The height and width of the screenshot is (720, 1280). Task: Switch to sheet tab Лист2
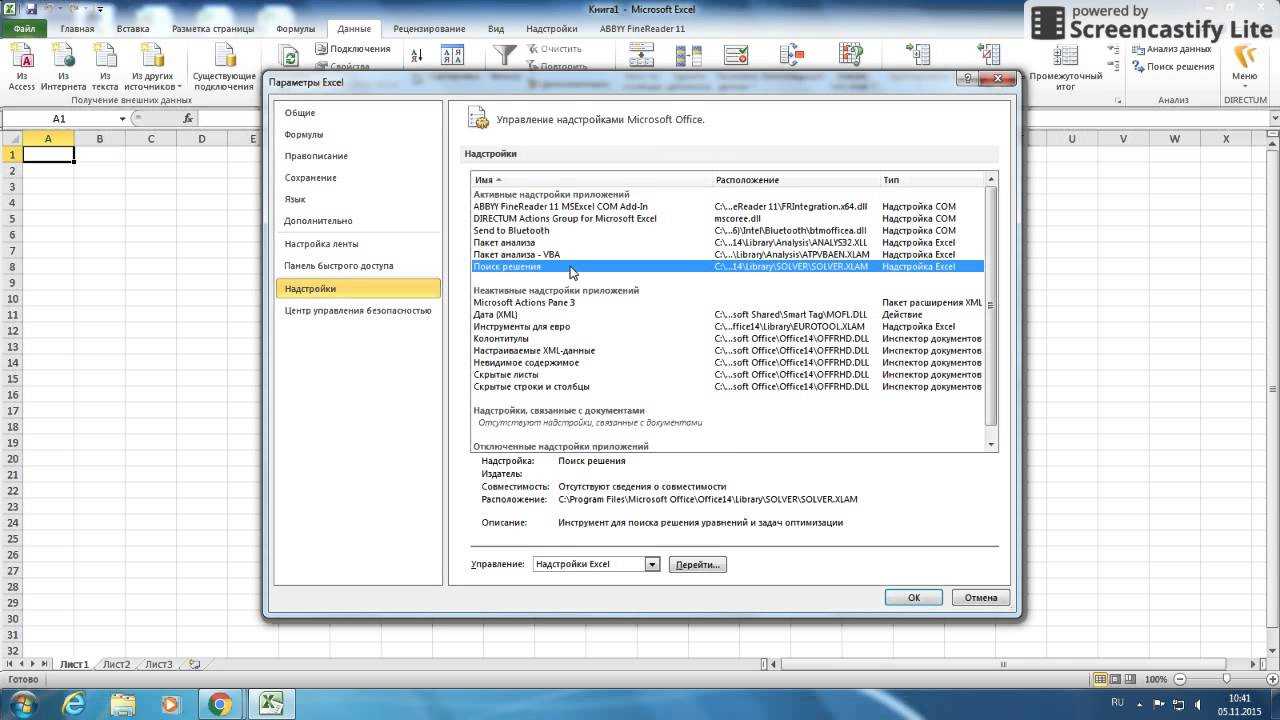point(116,664)
